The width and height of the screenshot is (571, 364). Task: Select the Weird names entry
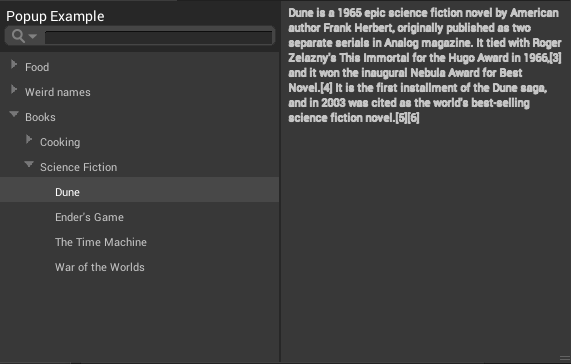click(x=58, y=92)
